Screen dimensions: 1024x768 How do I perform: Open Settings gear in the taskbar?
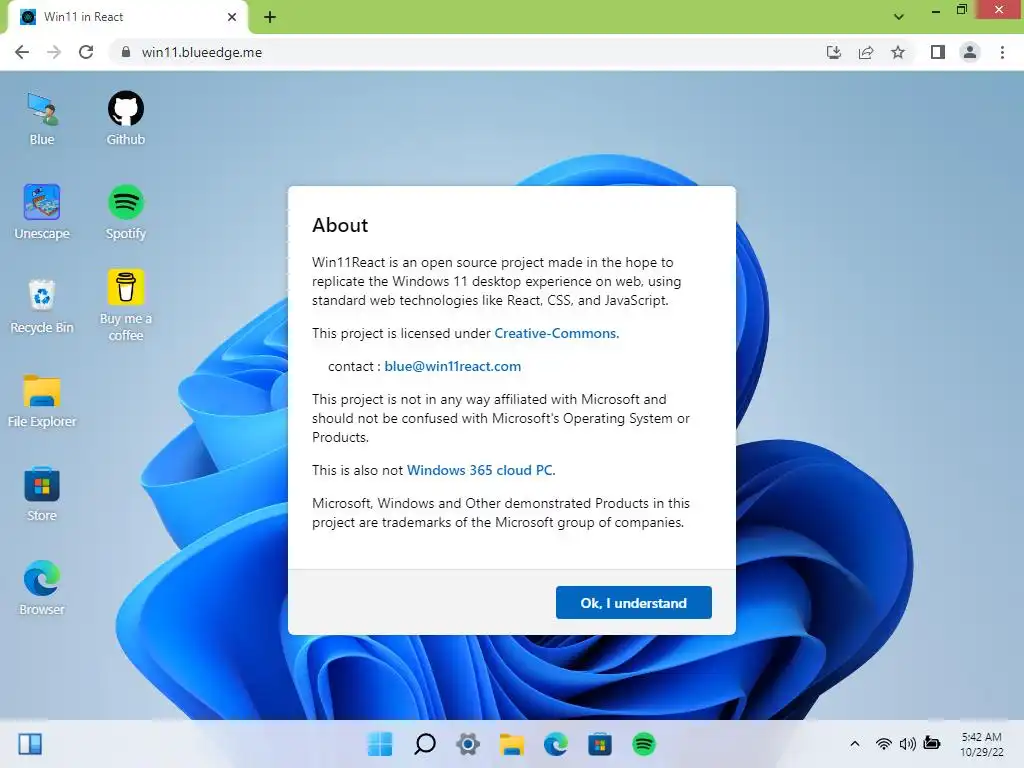tap(468, 744)
